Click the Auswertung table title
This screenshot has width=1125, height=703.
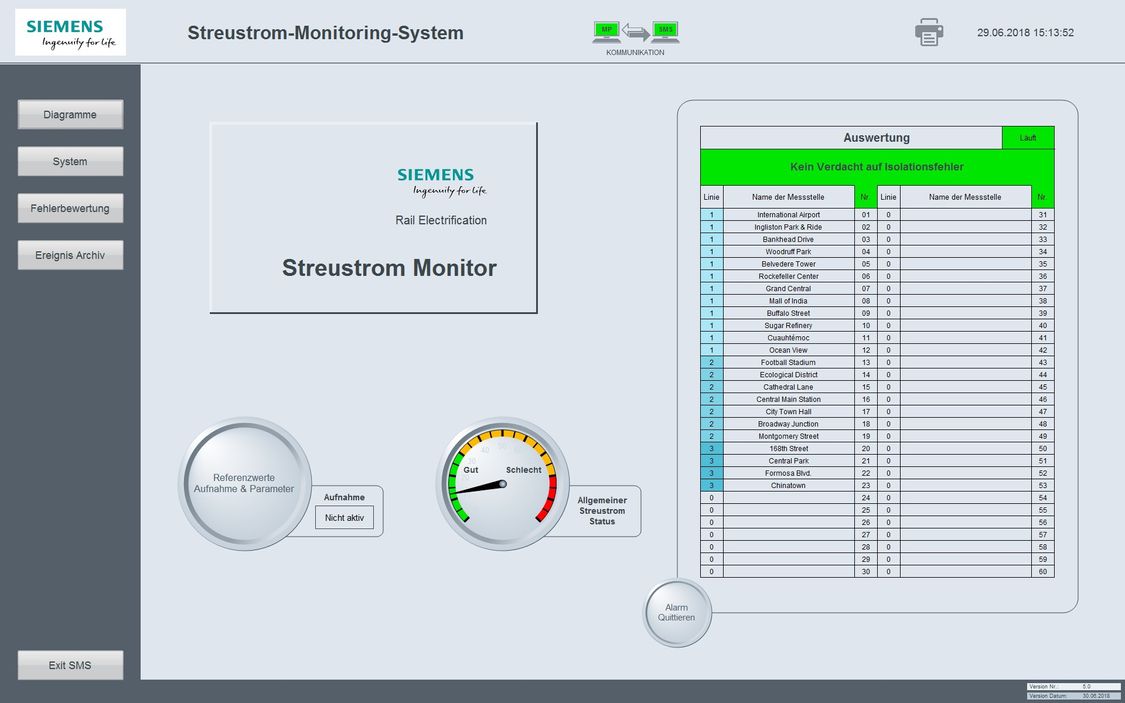coord(876,138)
